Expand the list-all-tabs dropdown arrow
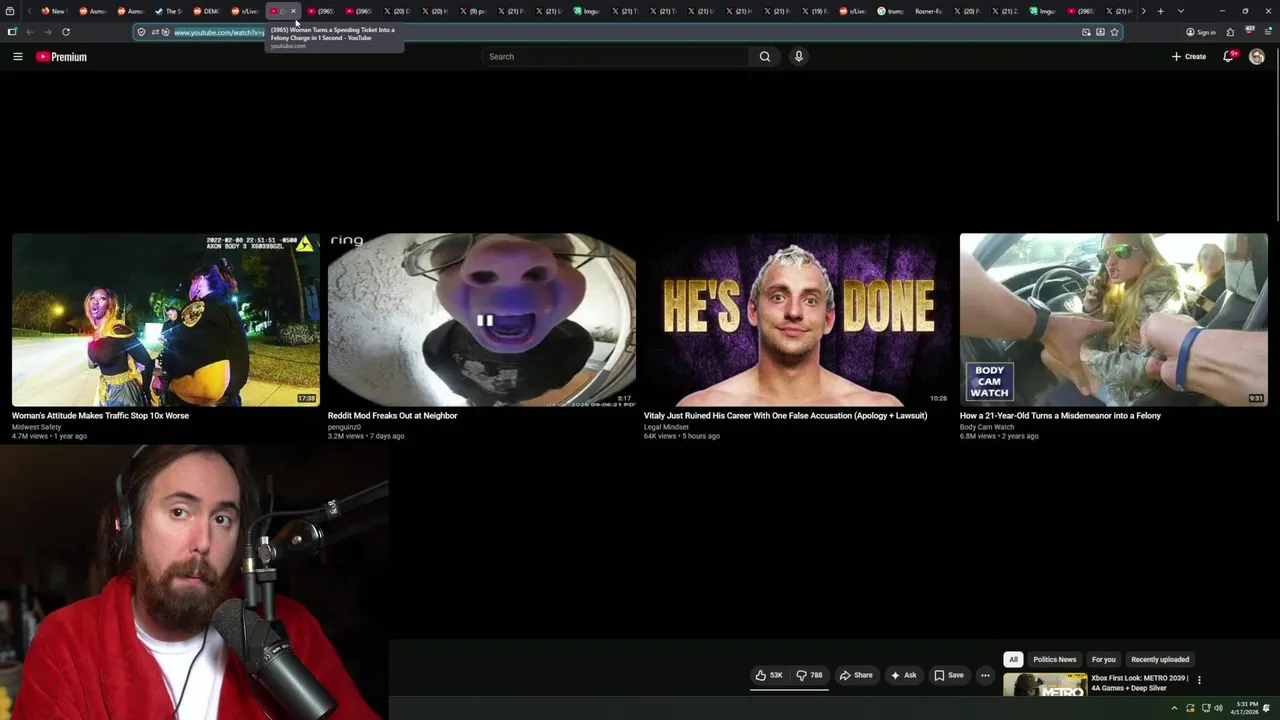 pyautogui.click(x=1180, y=11)
